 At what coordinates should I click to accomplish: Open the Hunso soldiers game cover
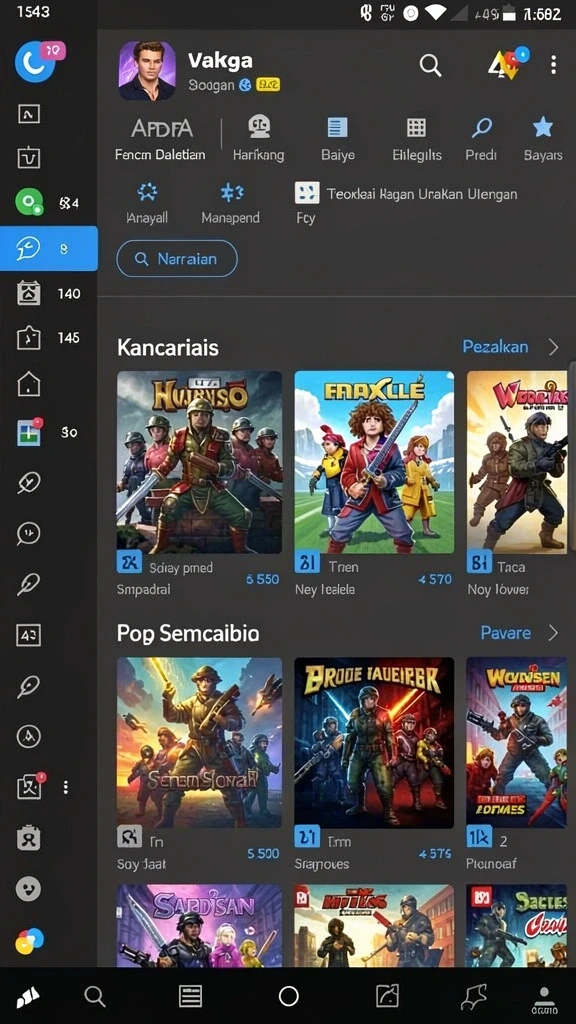(199, 462)
